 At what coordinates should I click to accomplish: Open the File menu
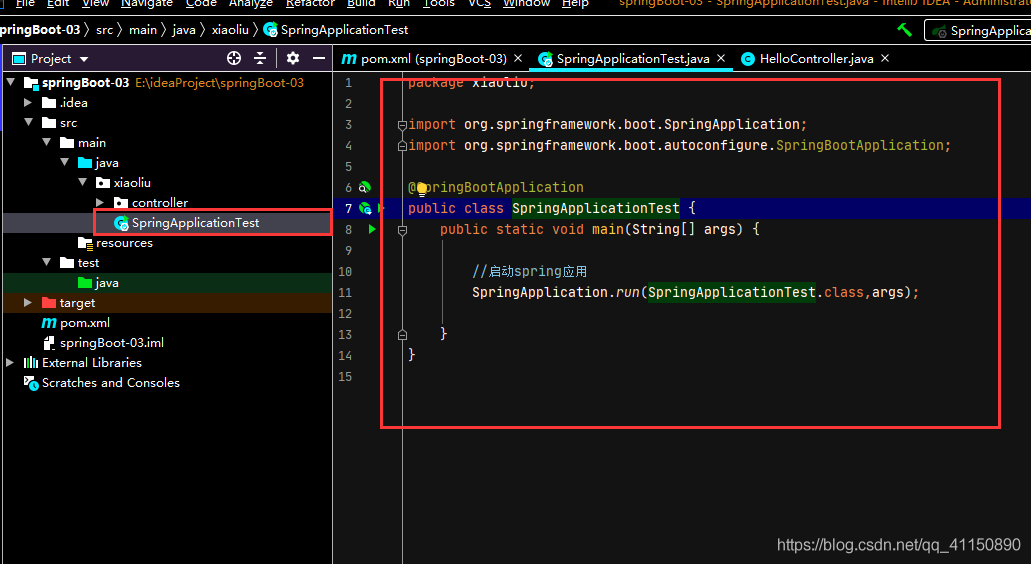coord(26,3)
